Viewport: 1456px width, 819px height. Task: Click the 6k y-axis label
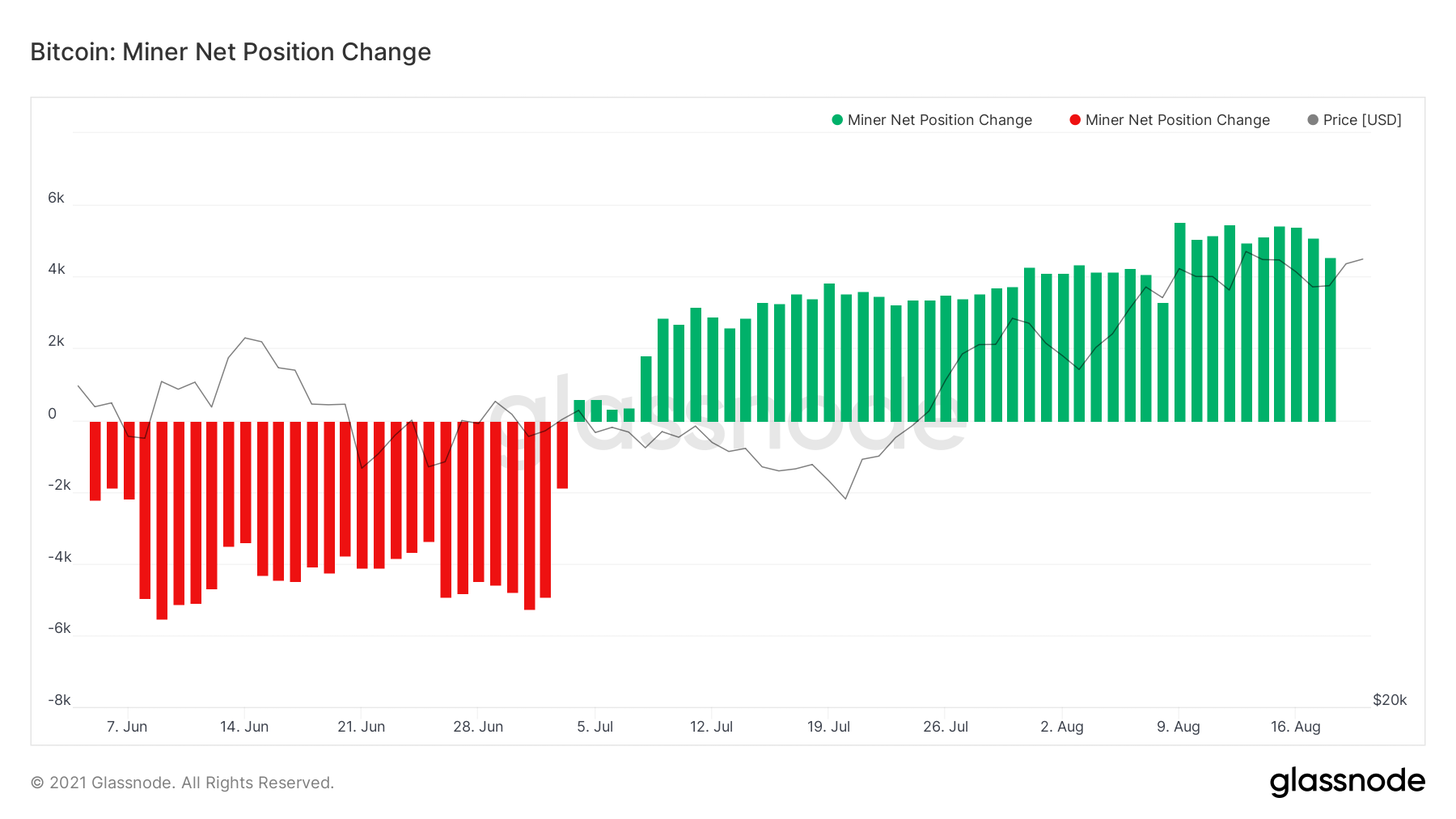coord(56,199)
